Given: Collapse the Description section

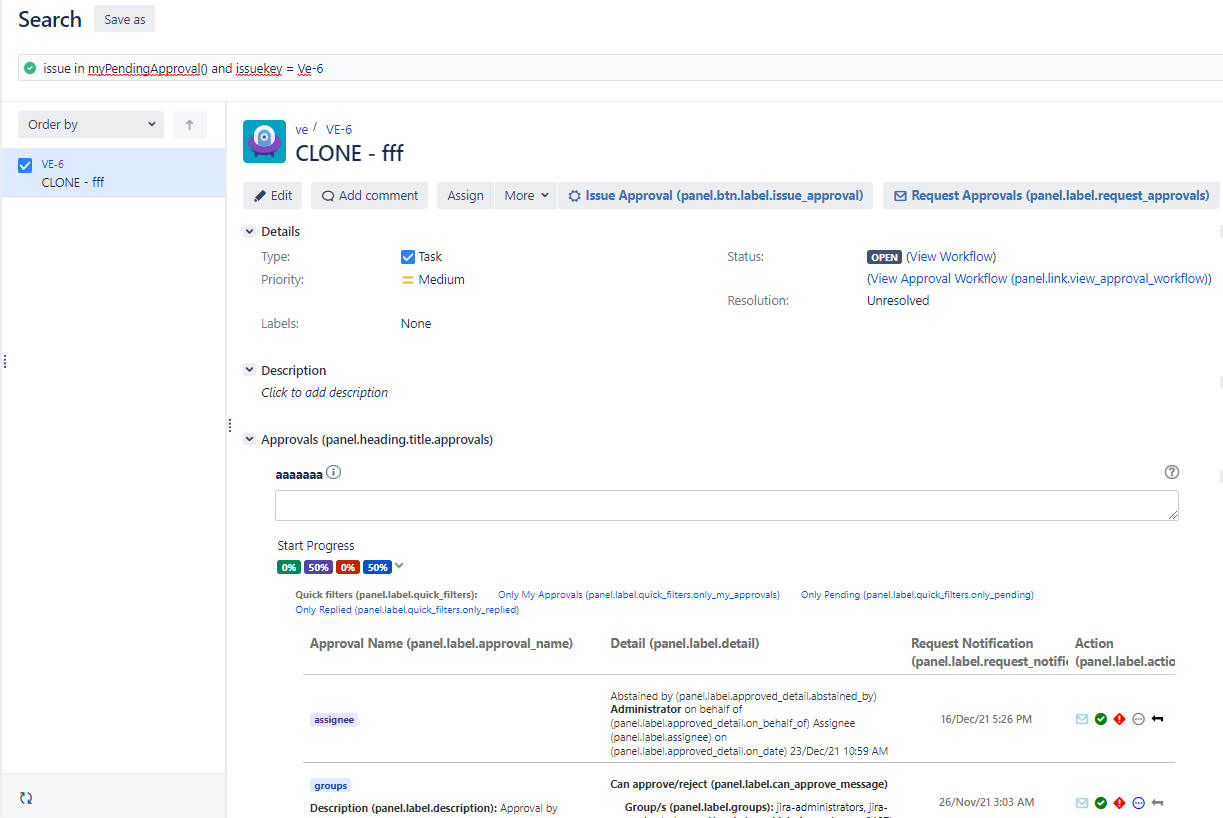Looking at the screenshot, I should (x=249, y=370).
